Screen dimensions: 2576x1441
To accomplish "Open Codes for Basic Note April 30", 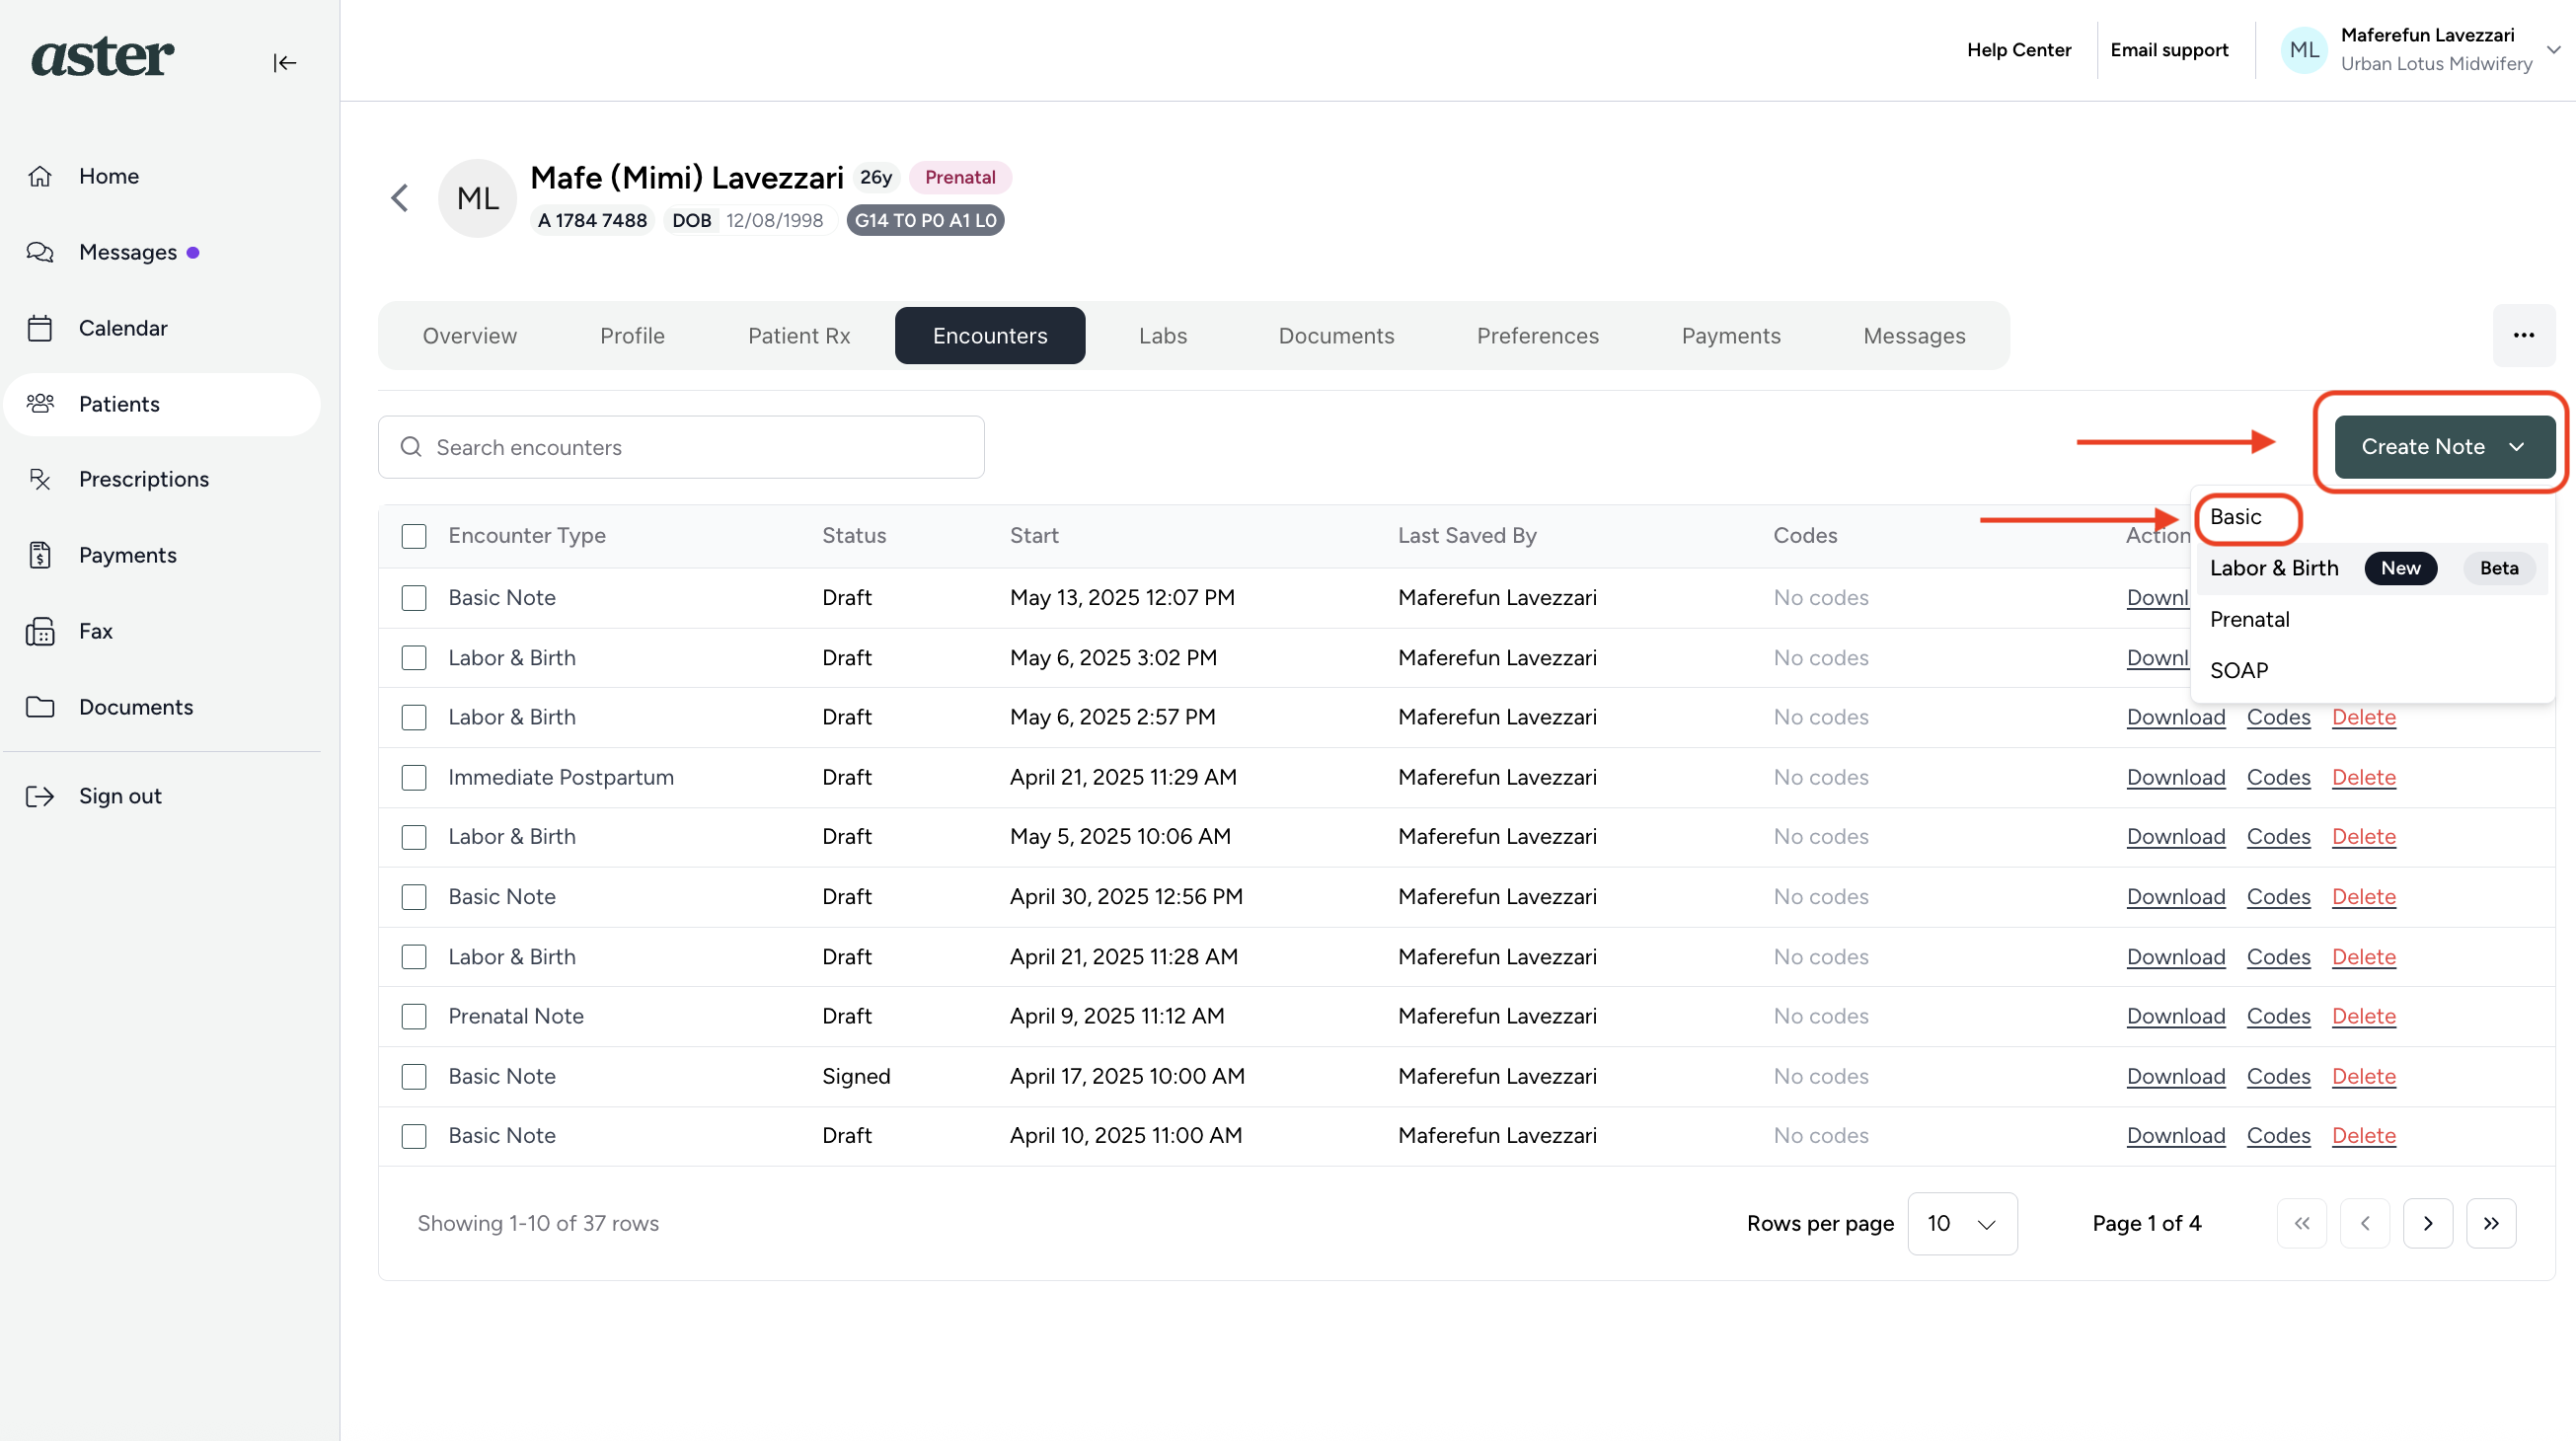I will pyautogui.click(x=2278, y=897).
